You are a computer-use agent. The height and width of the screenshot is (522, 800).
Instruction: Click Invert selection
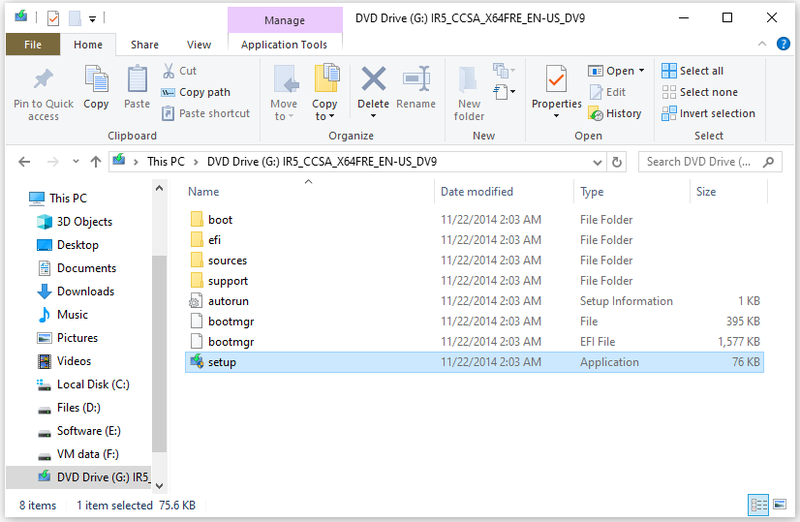coord(708,113)
